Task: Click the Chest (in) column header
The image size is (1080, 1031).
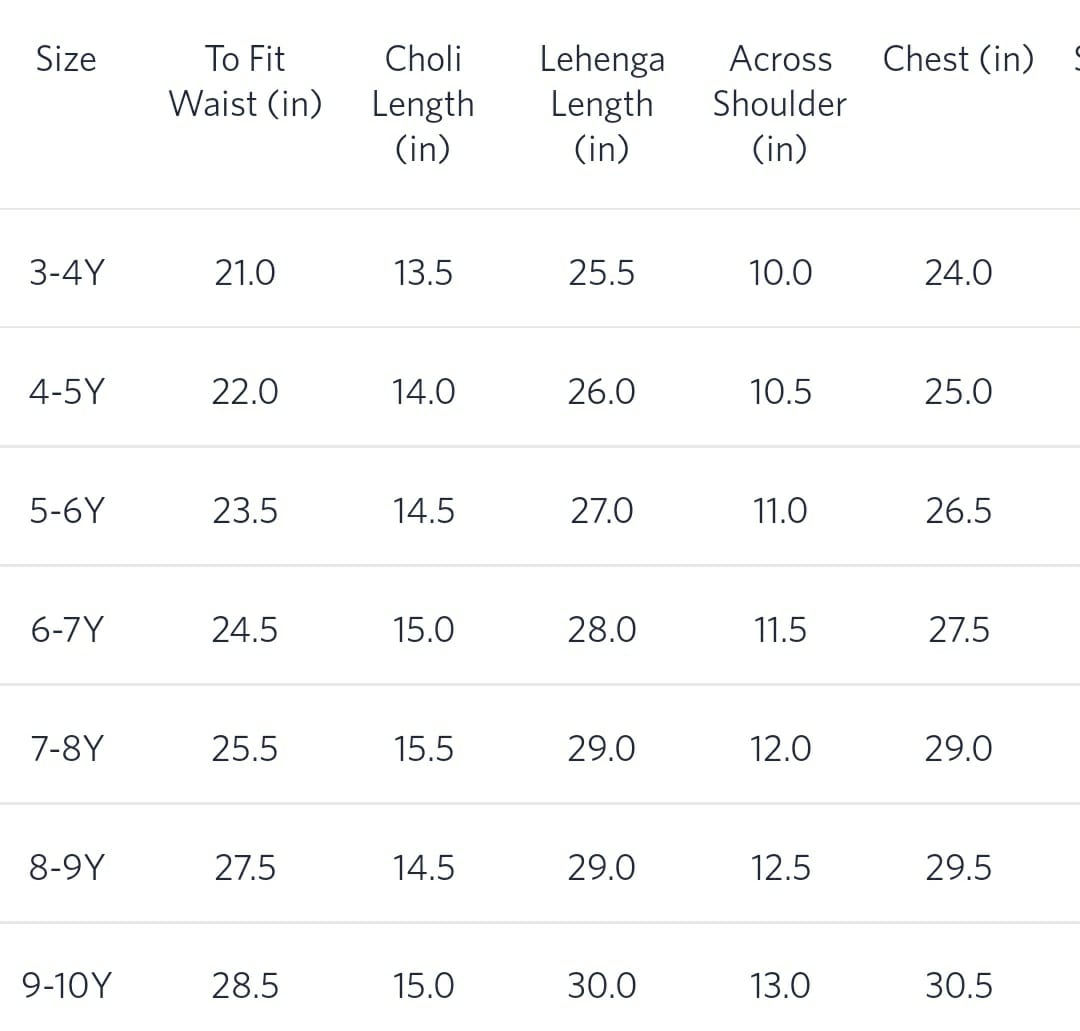Action: tap(958, 60)
